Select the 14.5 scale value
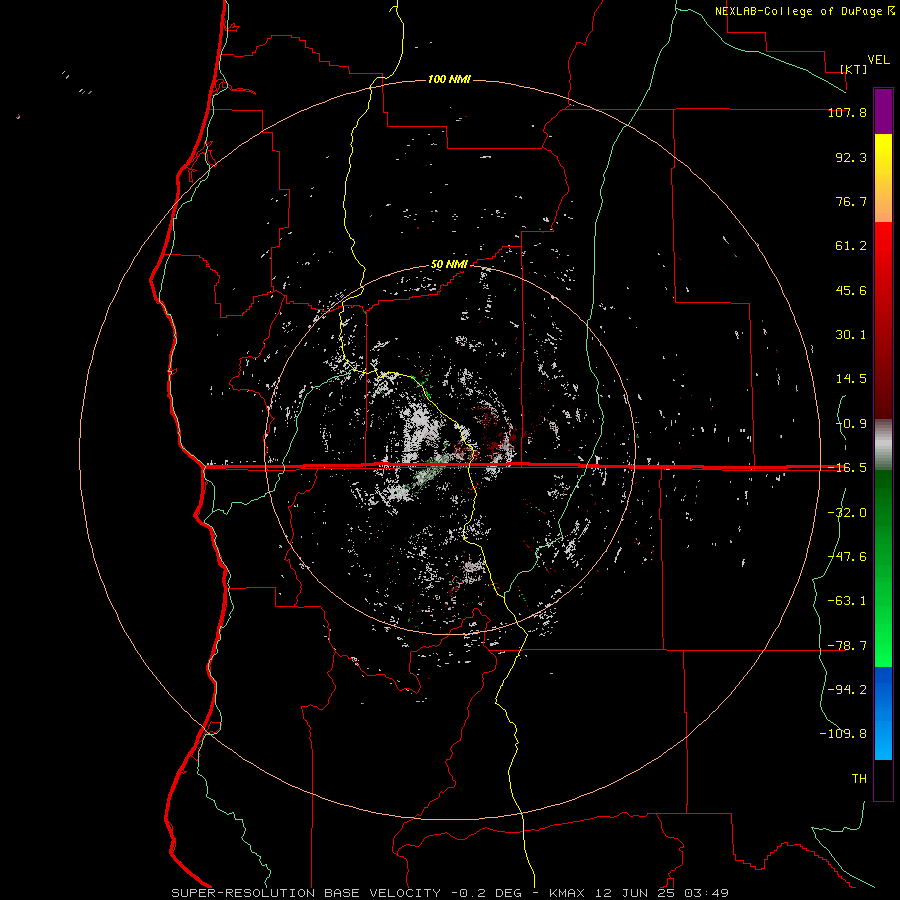 click(x=851, y=379)
